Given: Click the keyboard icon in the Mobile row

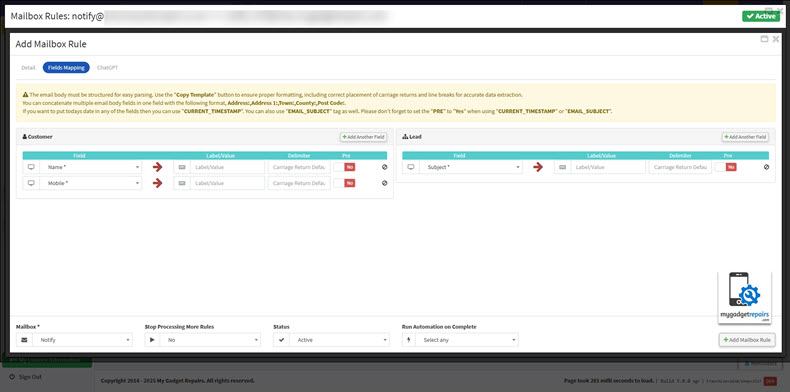Looking at the screenshot, I should click(182, 183).
